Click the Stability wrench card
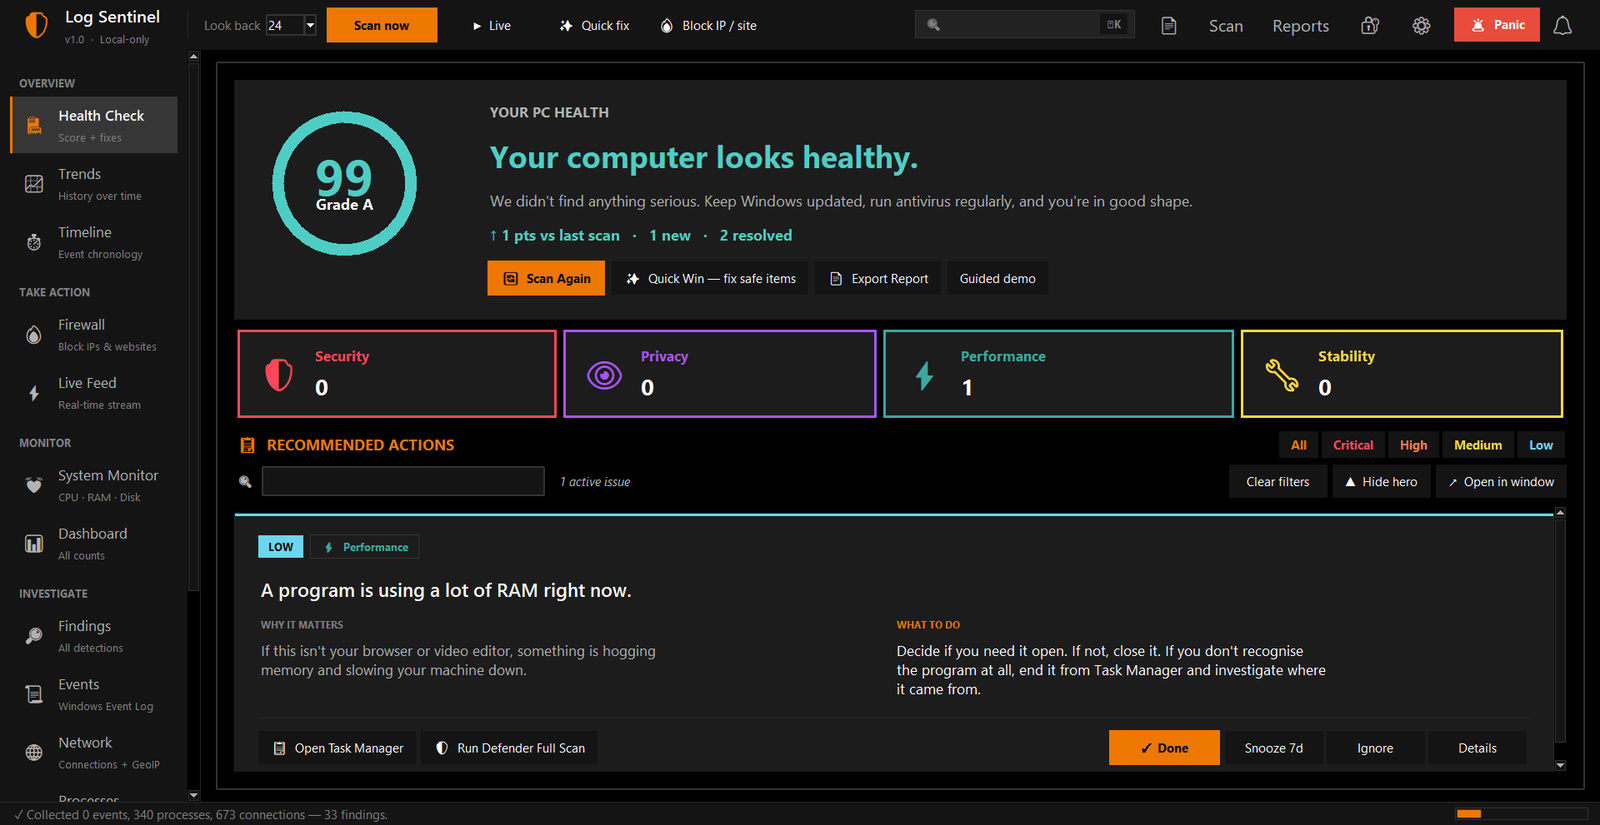1600x825 pixels. 1402,373
